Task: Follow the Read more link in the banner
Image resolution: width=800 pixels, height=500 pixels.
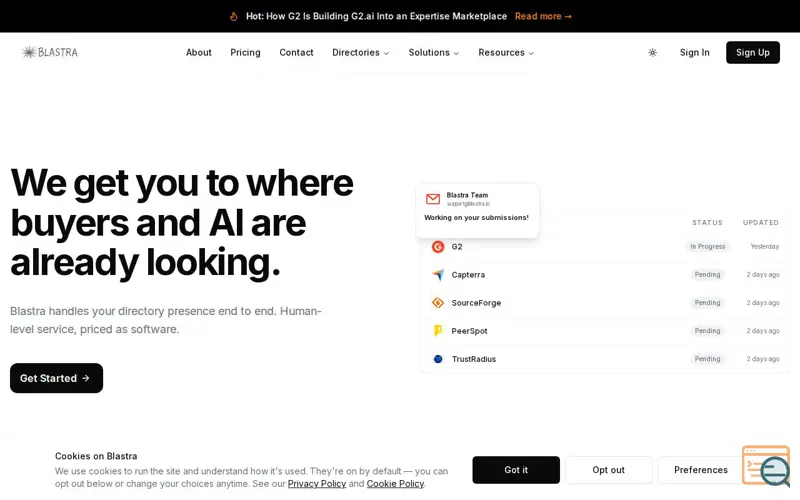Action: tap(543, 16)
